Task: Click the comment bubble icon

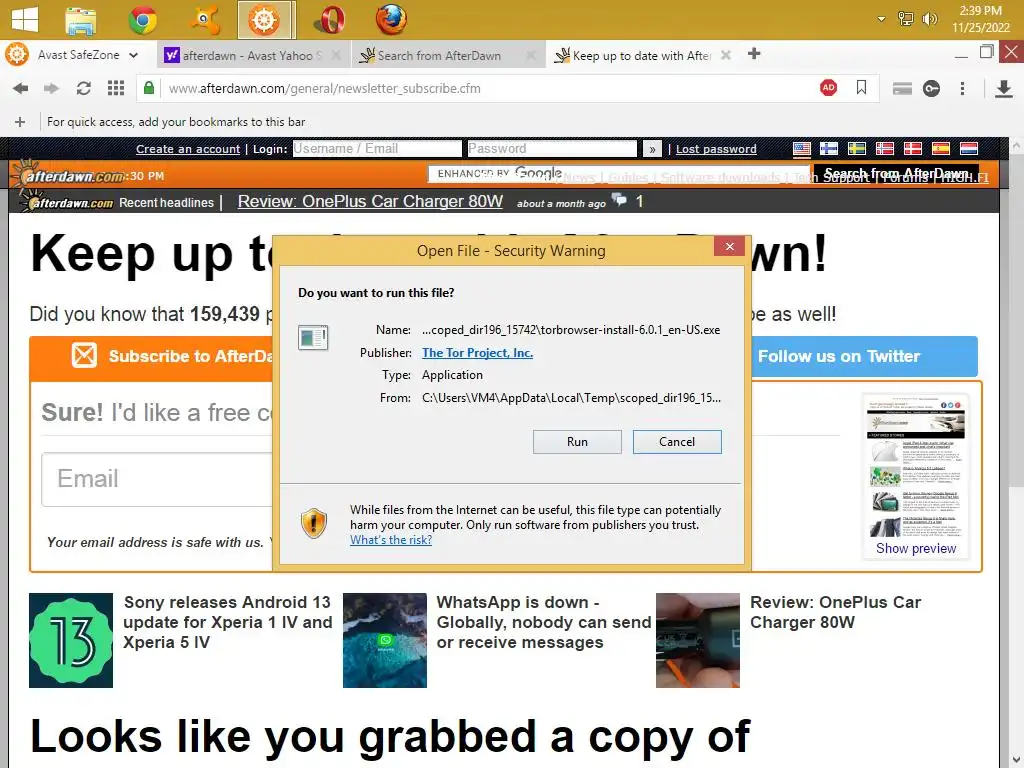Action: [x=619, y=199]
